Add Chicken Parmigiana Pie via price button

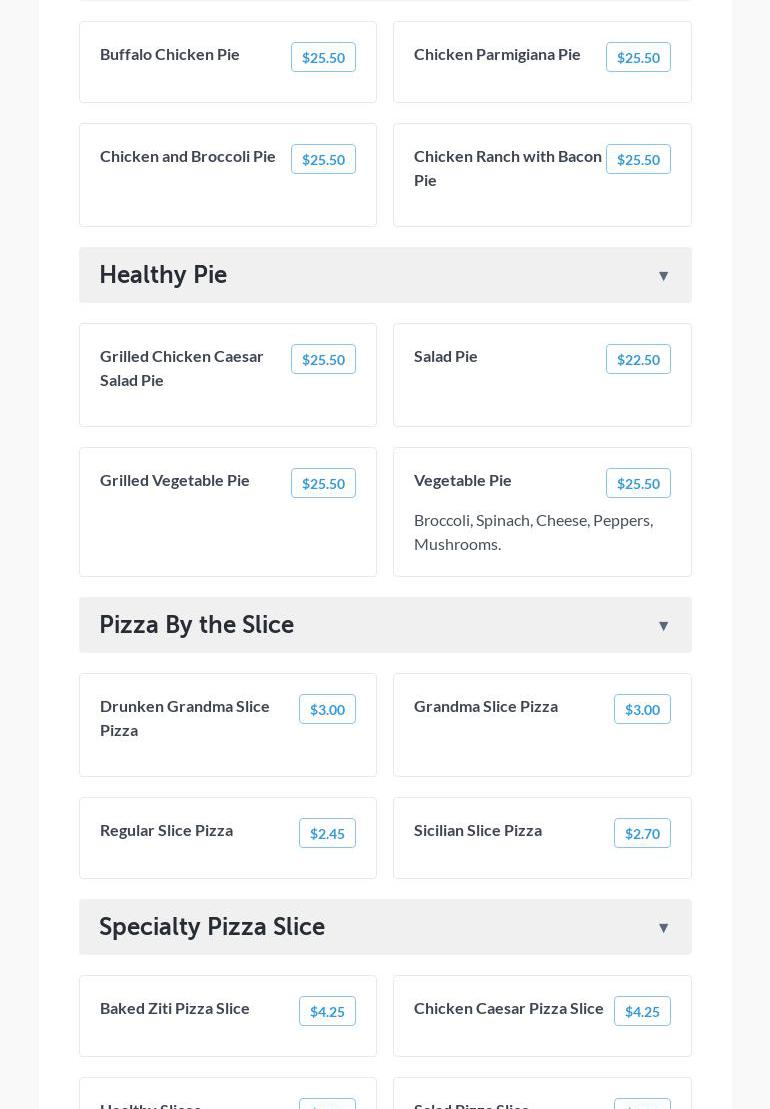638,58
